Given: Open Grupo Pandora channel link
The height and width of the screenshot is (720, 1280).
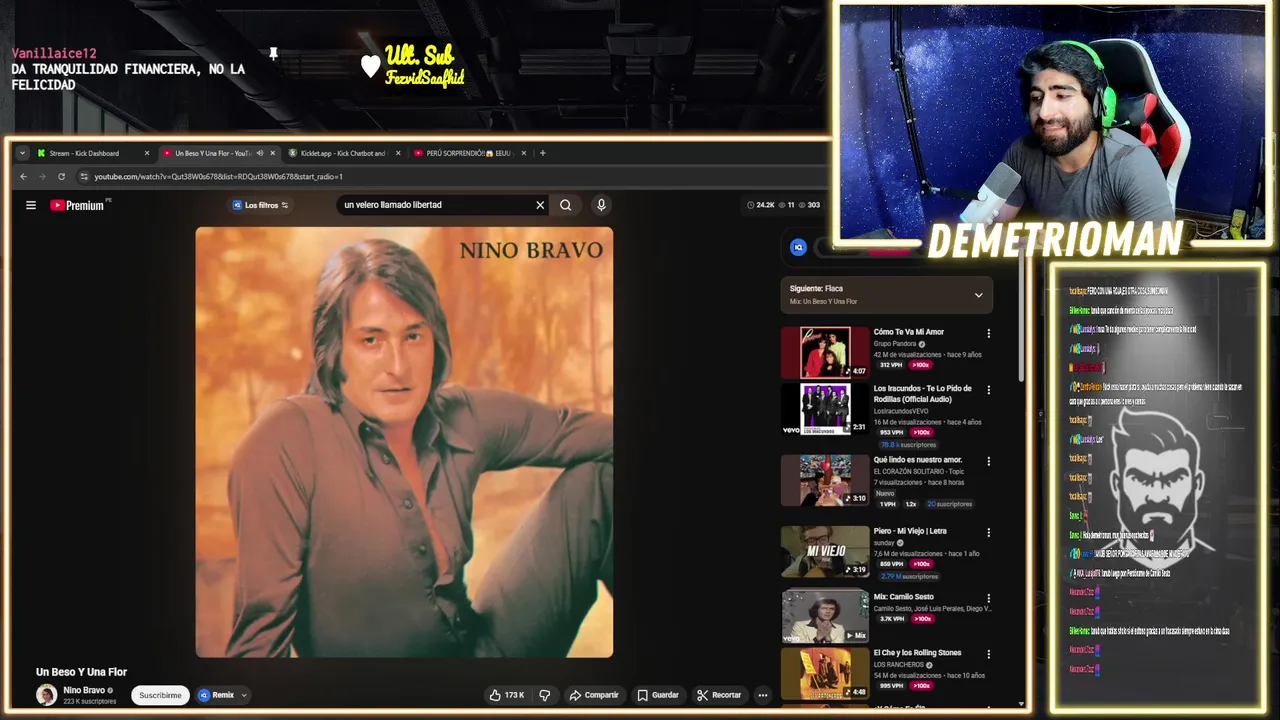Looking at the screenshot, I should pyautogui.click(x=895, y=344).
